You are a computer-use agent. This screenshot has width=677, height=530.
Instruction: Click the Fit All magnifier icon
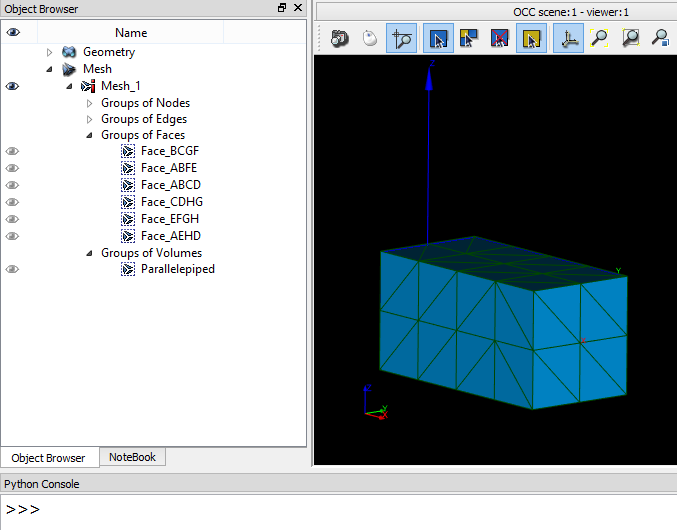(x=599, y=39)
